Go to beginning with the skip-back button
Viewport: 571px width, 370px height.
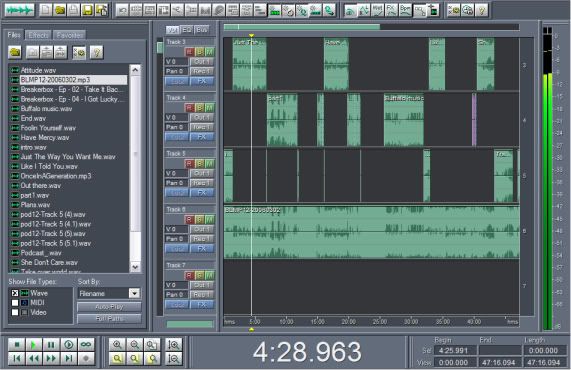16,359
